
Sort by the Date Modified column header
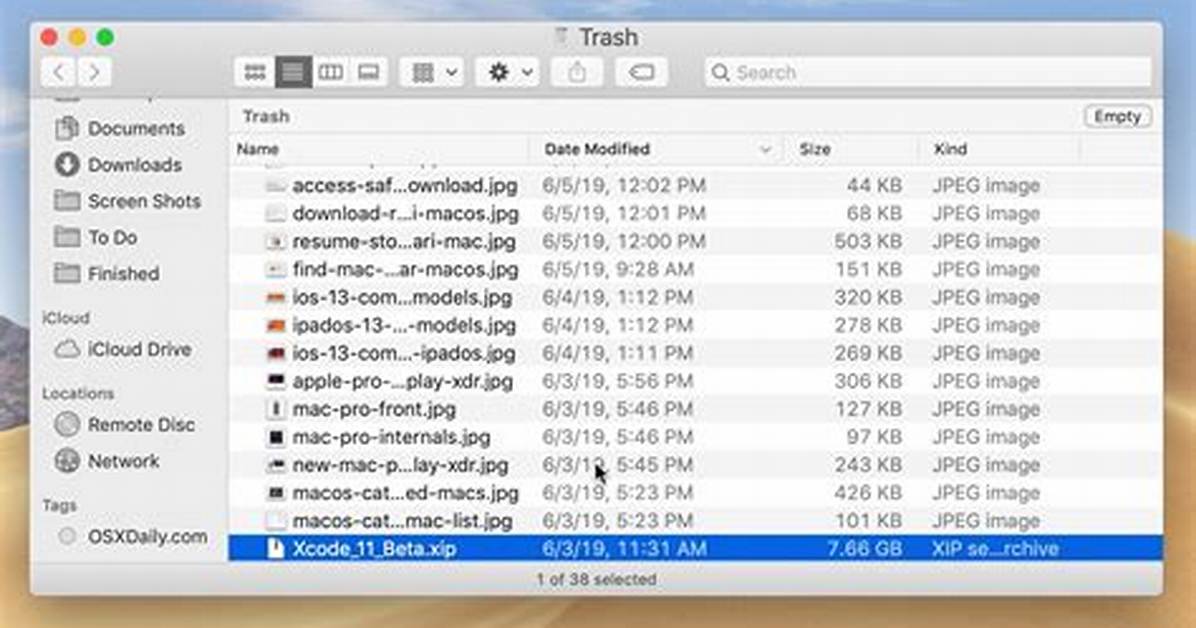(x=597, y=149)
